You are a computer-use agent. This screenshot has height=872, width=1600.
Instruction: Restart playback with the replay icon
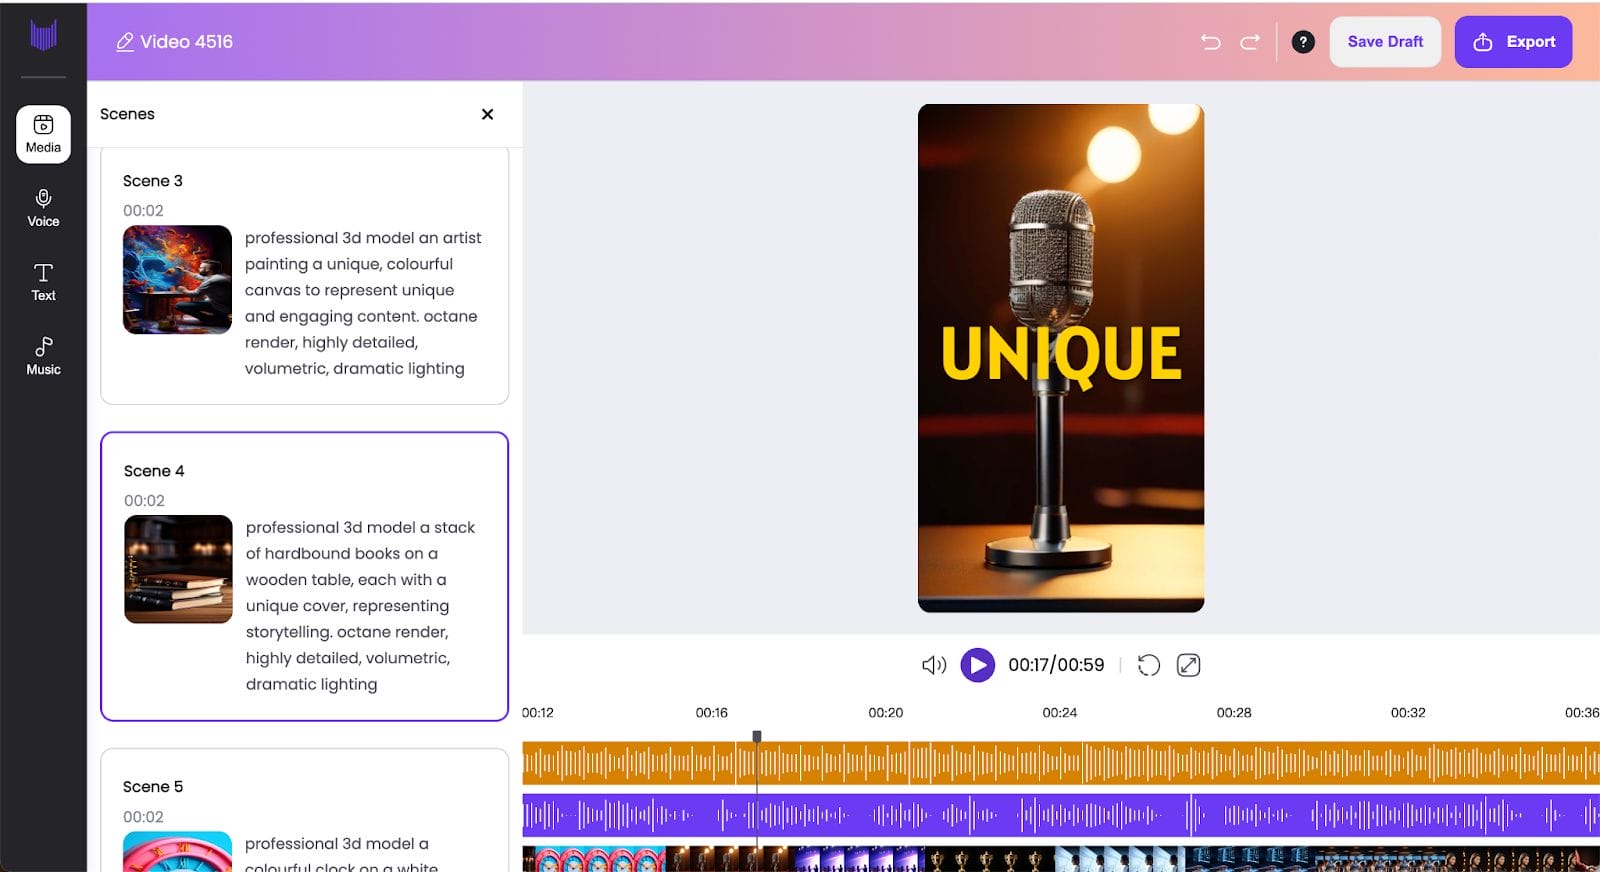(x=1148, y=665)
